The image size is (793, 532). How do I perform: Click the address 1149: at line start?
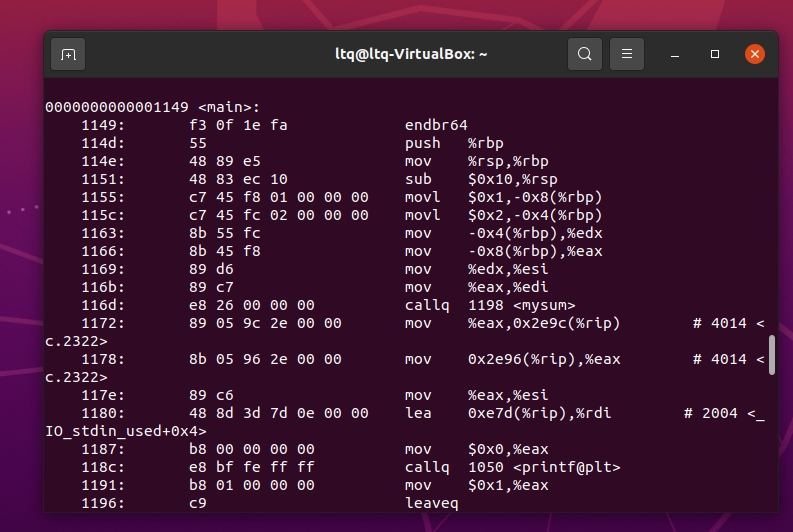coord(103,125)
